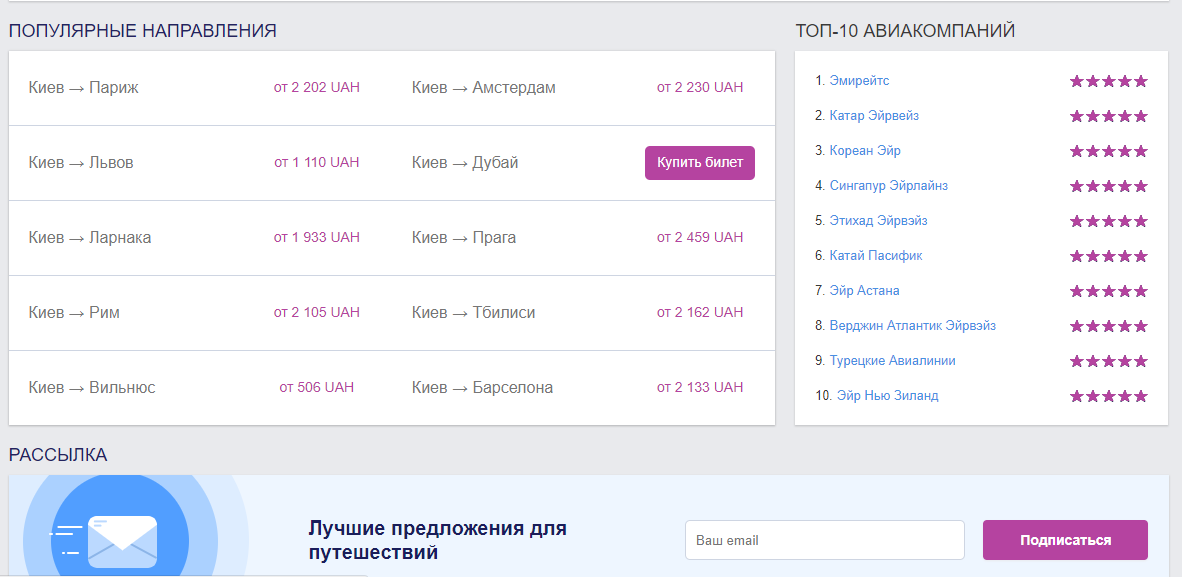Open the Эйр Астана airline link

pyautogui.click(x=865, y=290)
